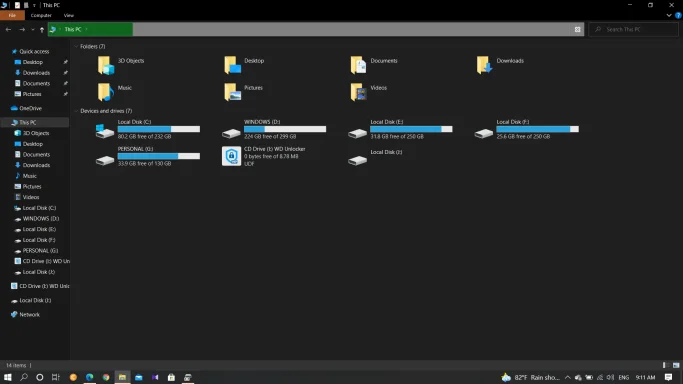The height and width of the screenshot is (384, 683).
Task: Collapse the Devices and drives (7) group
Action: (76, 111)
